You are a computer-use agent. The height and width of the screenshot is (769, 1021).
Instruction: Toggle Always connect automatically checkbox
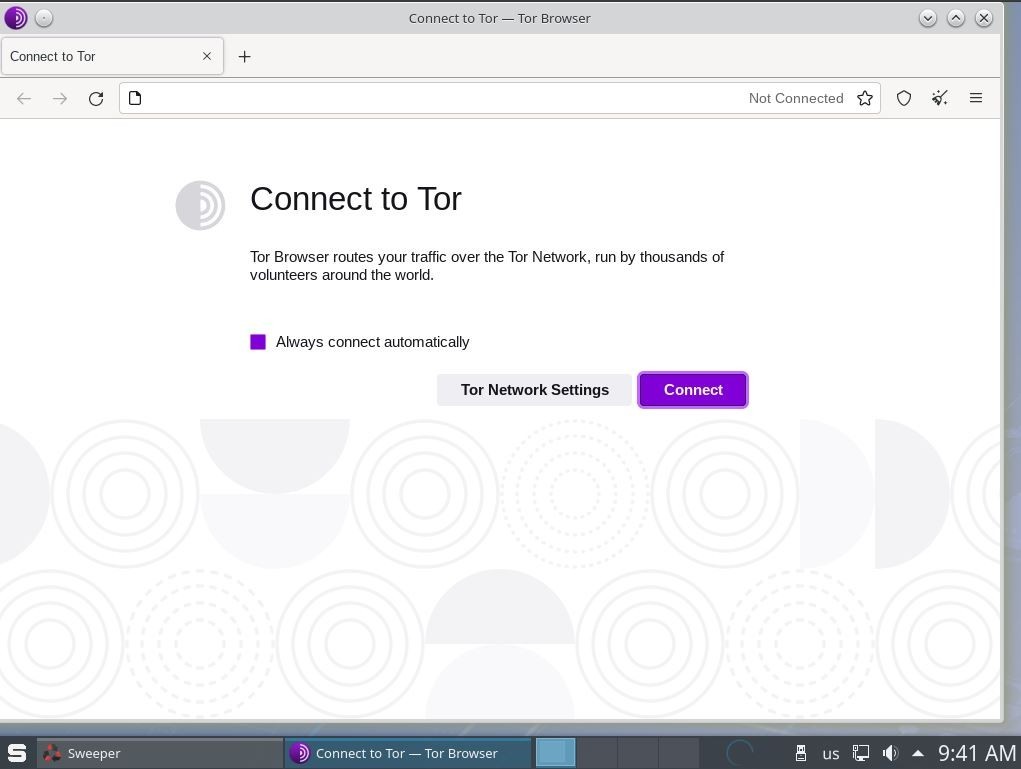(x=258, y=342)
